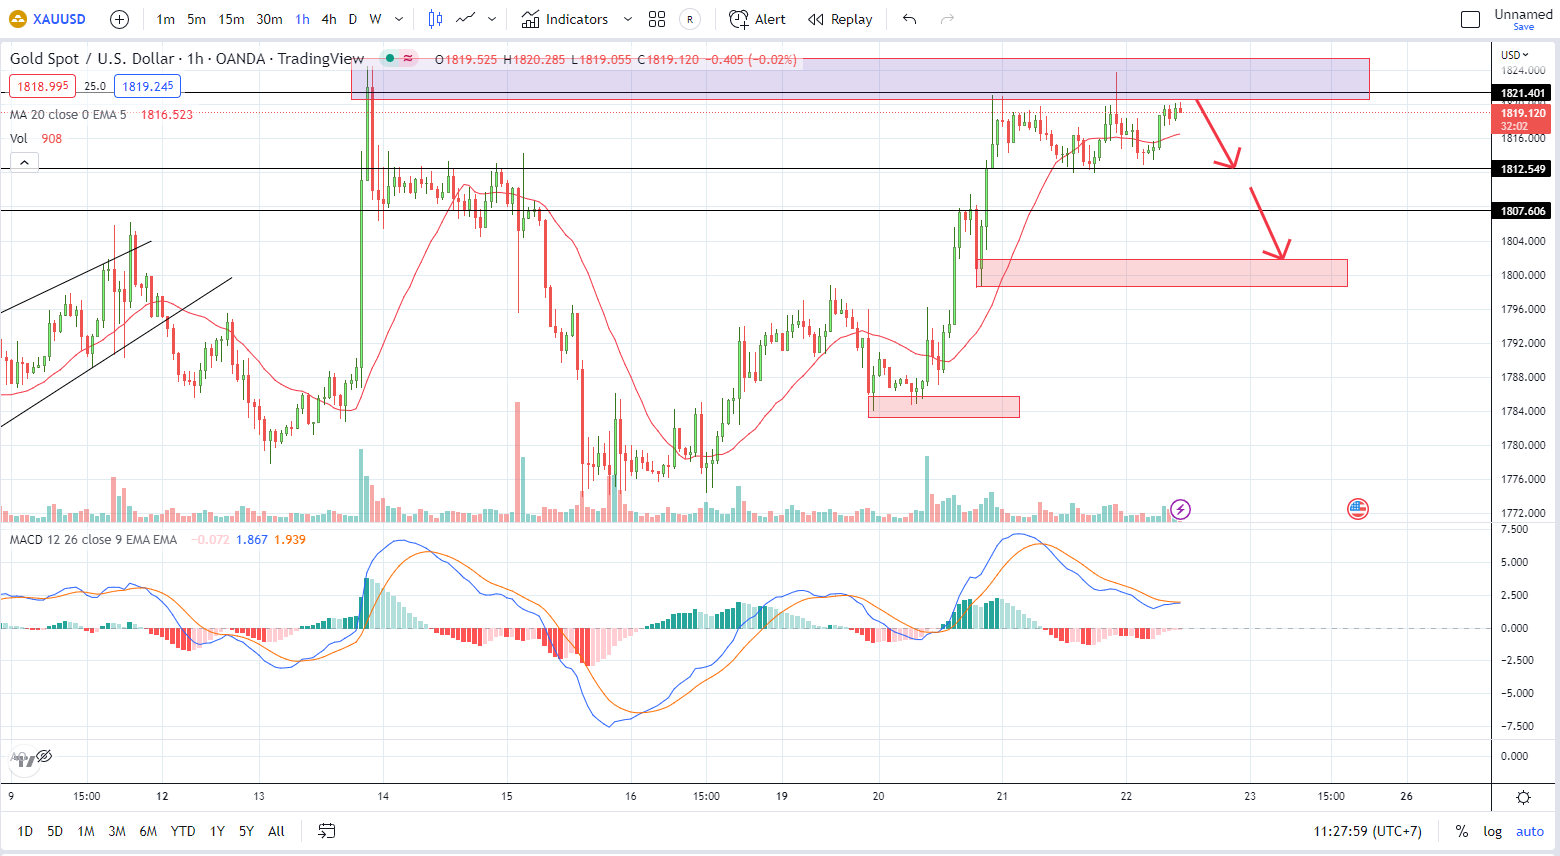Screen dimensions: 1560x856
Task: Click the layout select square icon
Action: [x=1470, y=19]
